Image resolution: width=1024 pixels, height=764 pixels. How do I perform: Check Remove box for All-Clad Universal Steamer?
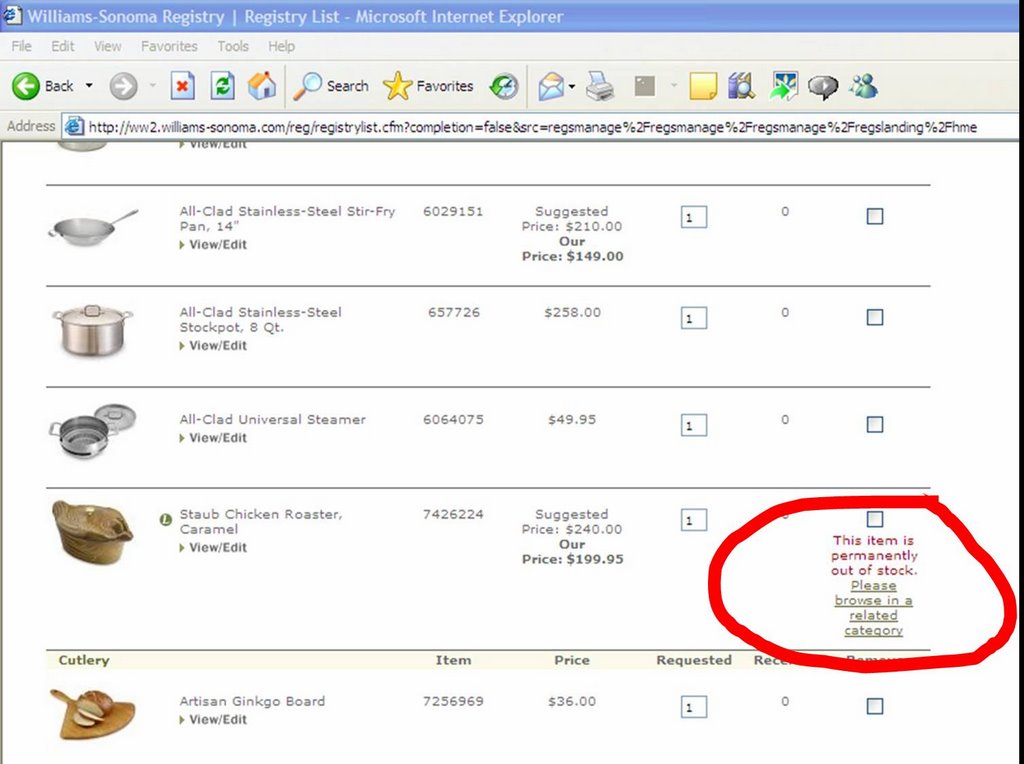(x=874, y=424)
